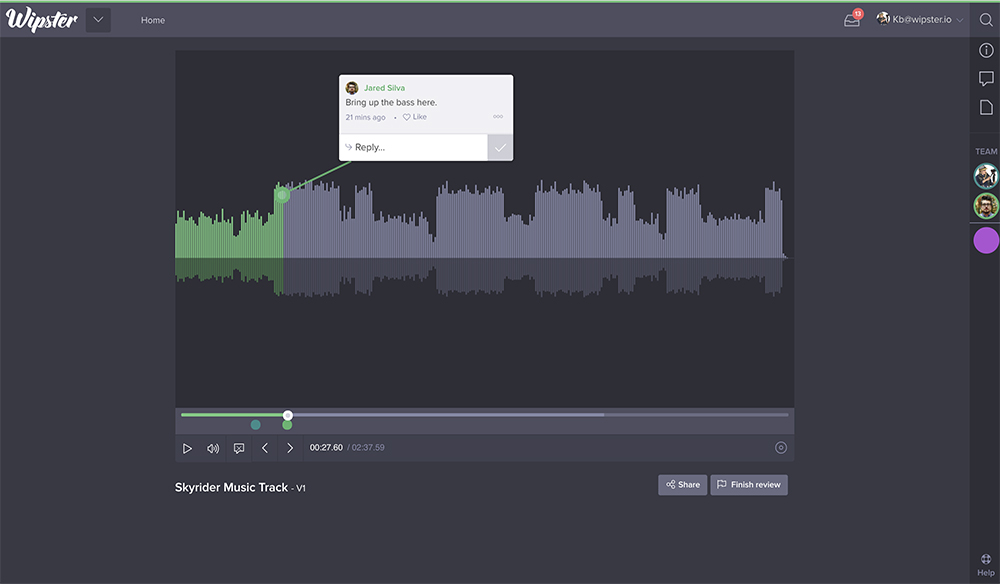Jump to the previous comment arrow

pos(265,448)
